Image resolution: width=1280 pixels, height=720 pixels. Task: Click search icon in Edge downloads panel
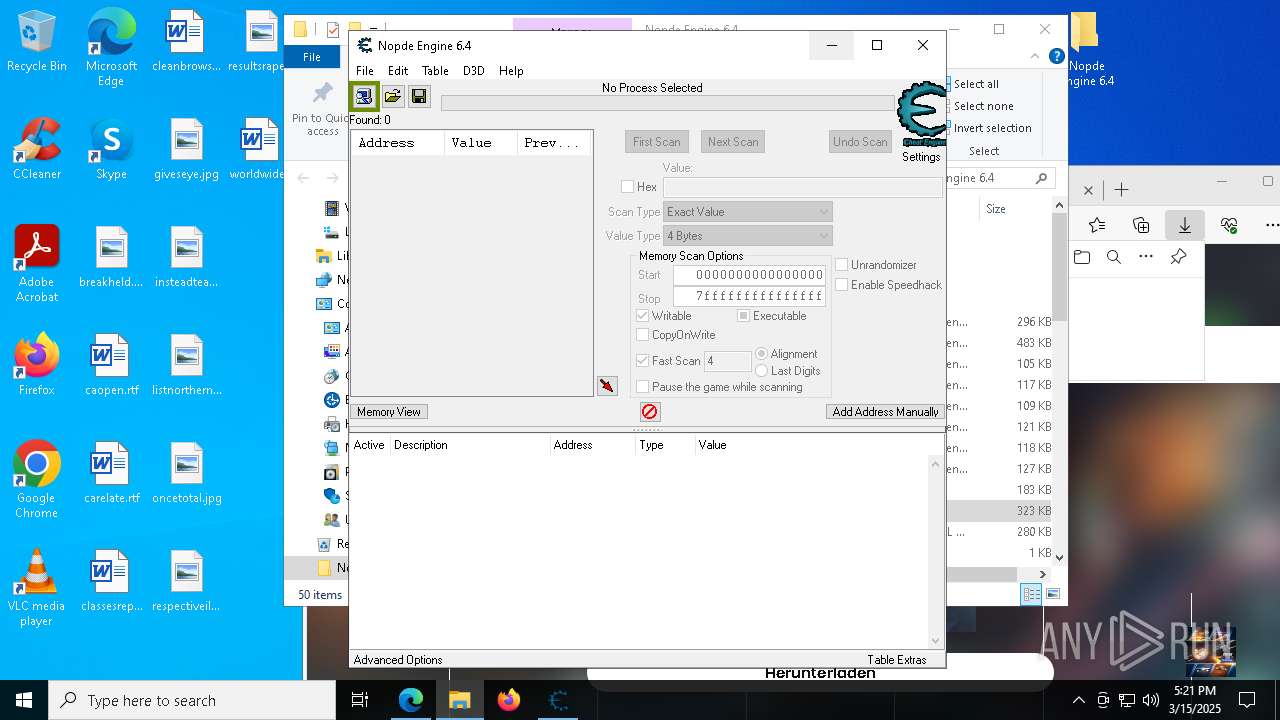[1114, 257]
